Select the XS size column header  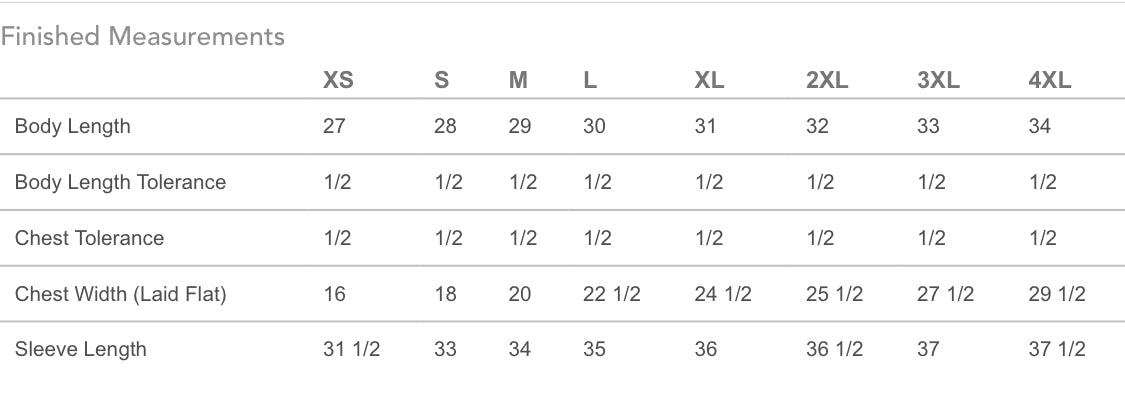(x=338, y=81)
